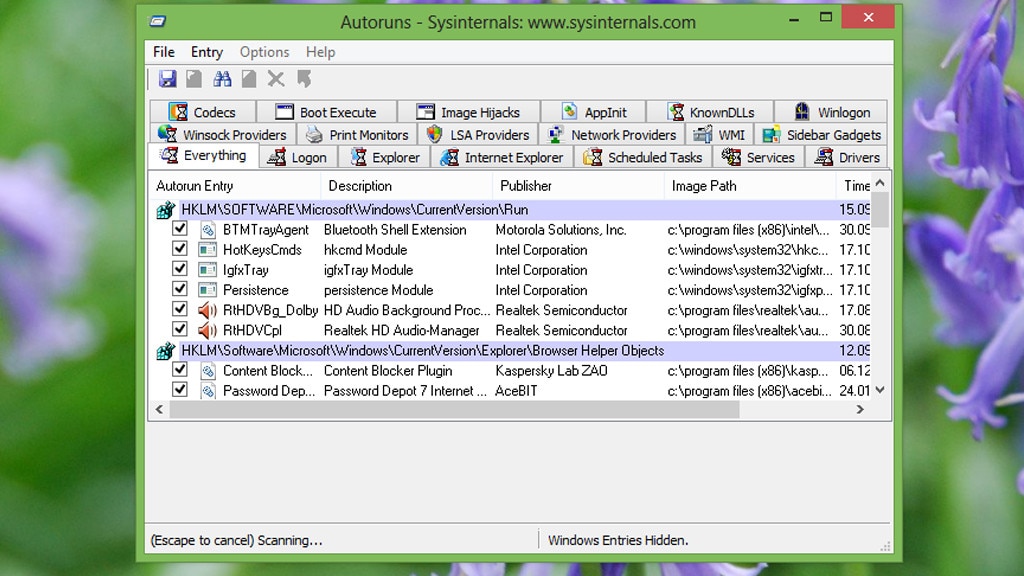The width and height of the screenshot is (1024, 576).
Task: Open the Options menu
Action: 264,52
